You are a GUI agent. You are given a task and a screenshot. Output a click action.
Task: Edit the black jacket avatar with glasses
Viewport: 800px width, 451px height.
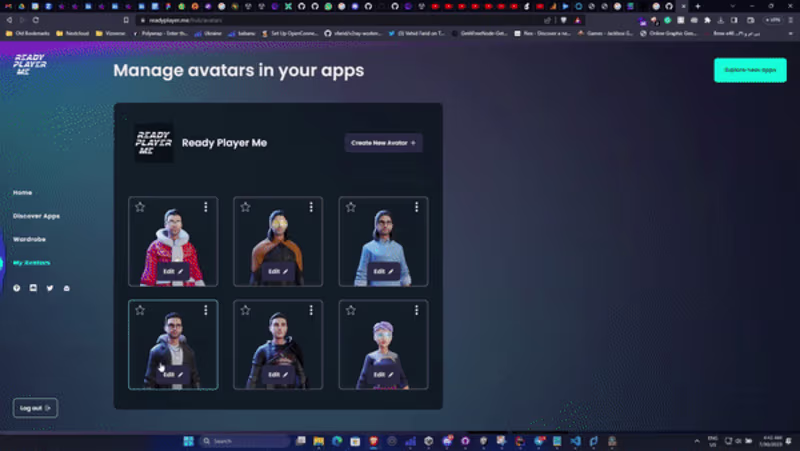pos(173,374)
